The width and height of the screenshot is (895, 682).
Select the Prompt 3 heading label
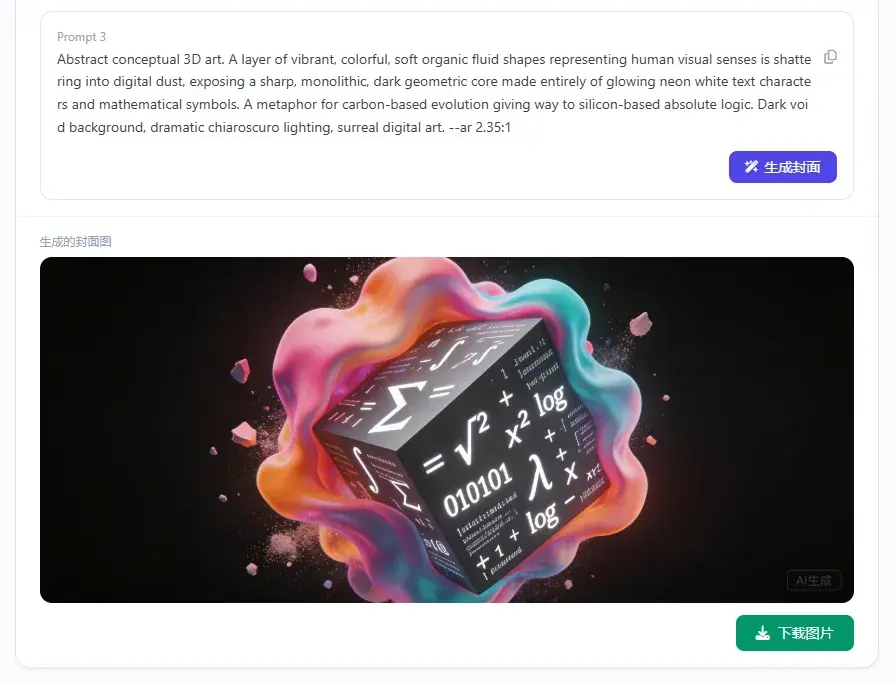[81, 37]
